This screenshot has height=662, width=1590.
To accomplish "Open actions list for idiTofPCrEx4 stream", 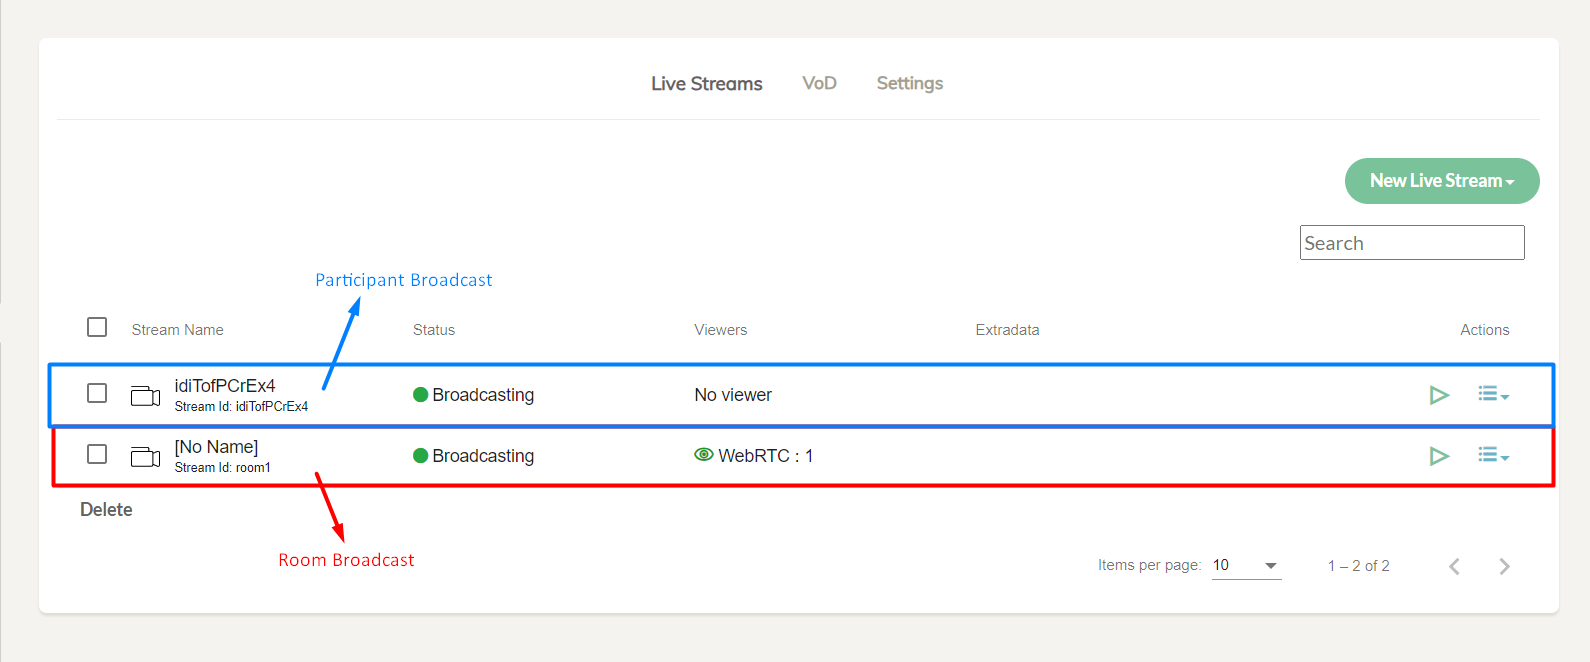I will click(x=1493, y=394).
